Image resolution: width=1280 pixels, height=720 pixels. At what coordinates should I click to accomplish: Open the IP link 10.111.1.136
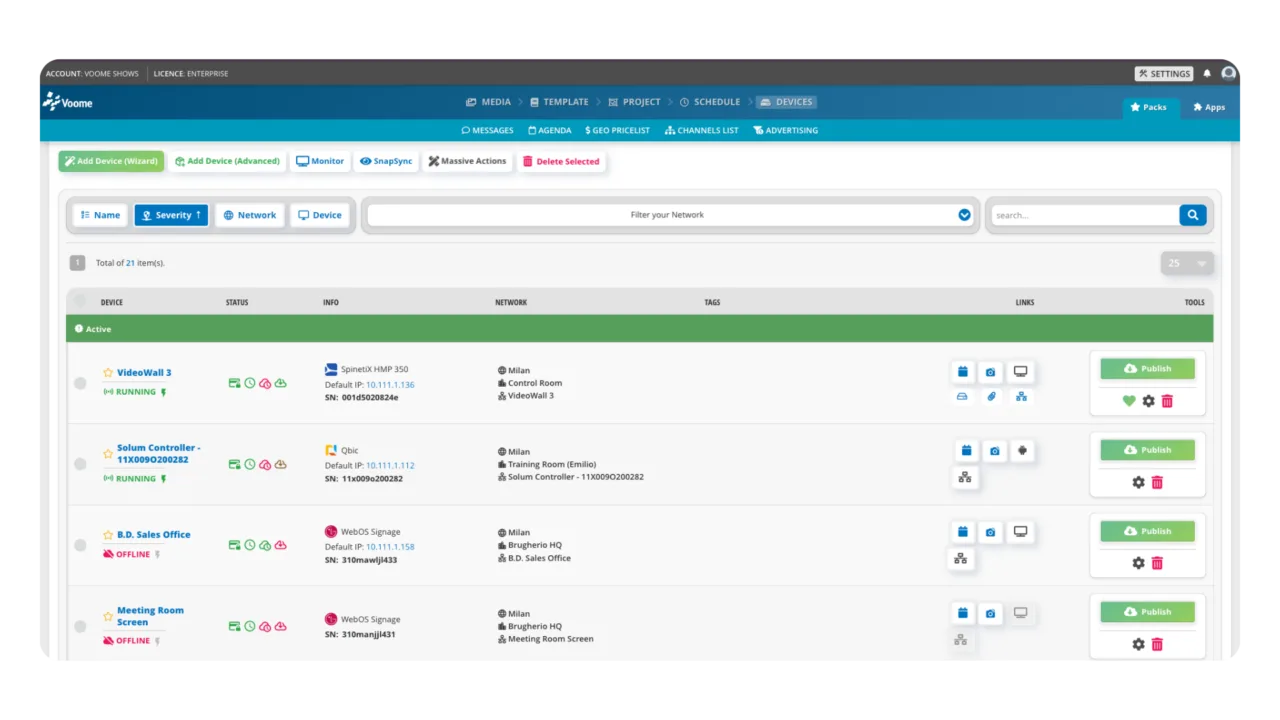[390, 385]
